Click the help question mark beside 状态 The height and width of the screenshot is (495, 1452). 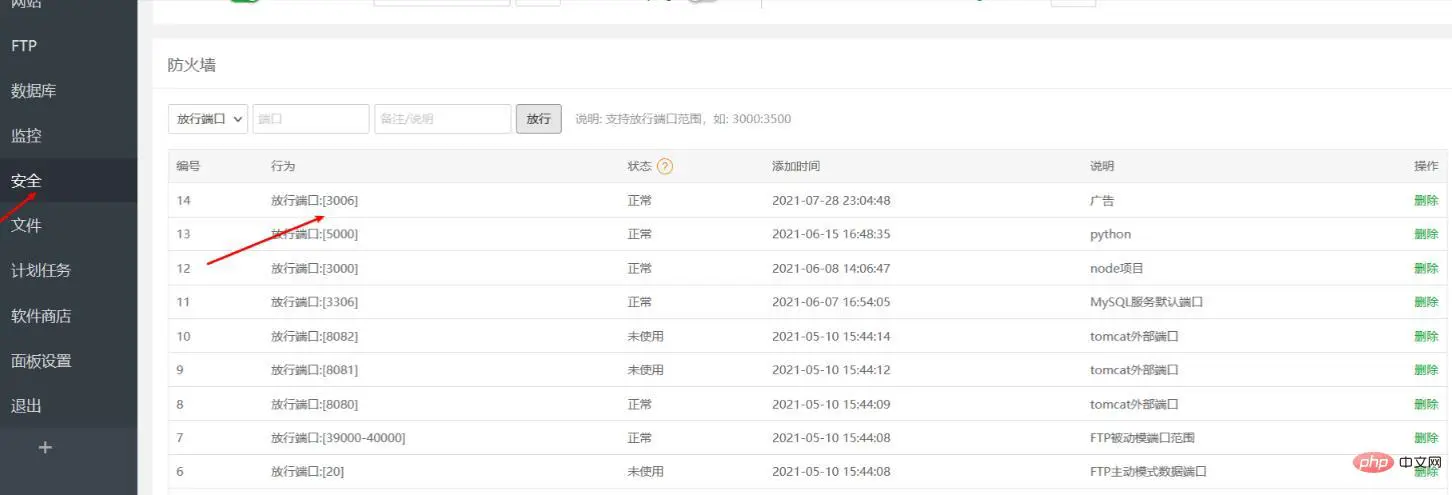click(665, 166)
